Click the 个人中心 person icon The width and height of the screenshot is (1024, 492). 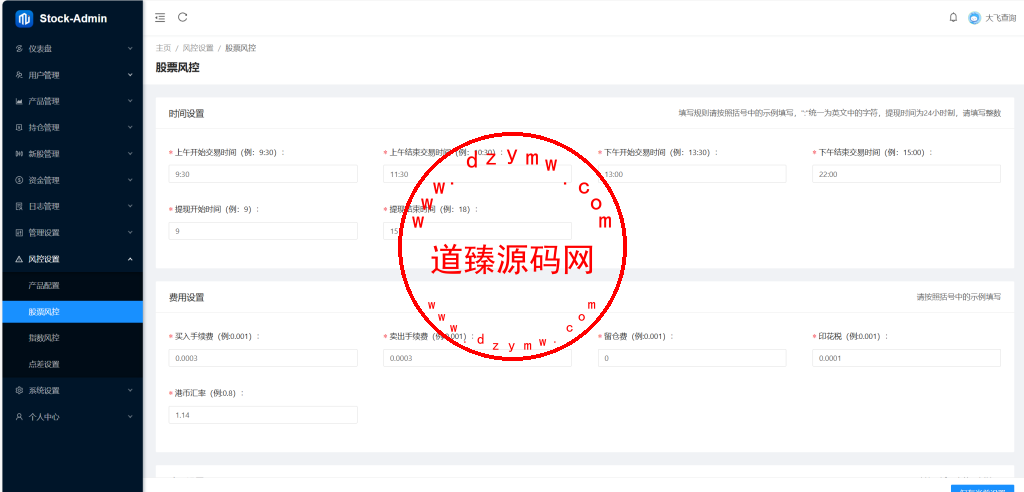pos(19,417)
